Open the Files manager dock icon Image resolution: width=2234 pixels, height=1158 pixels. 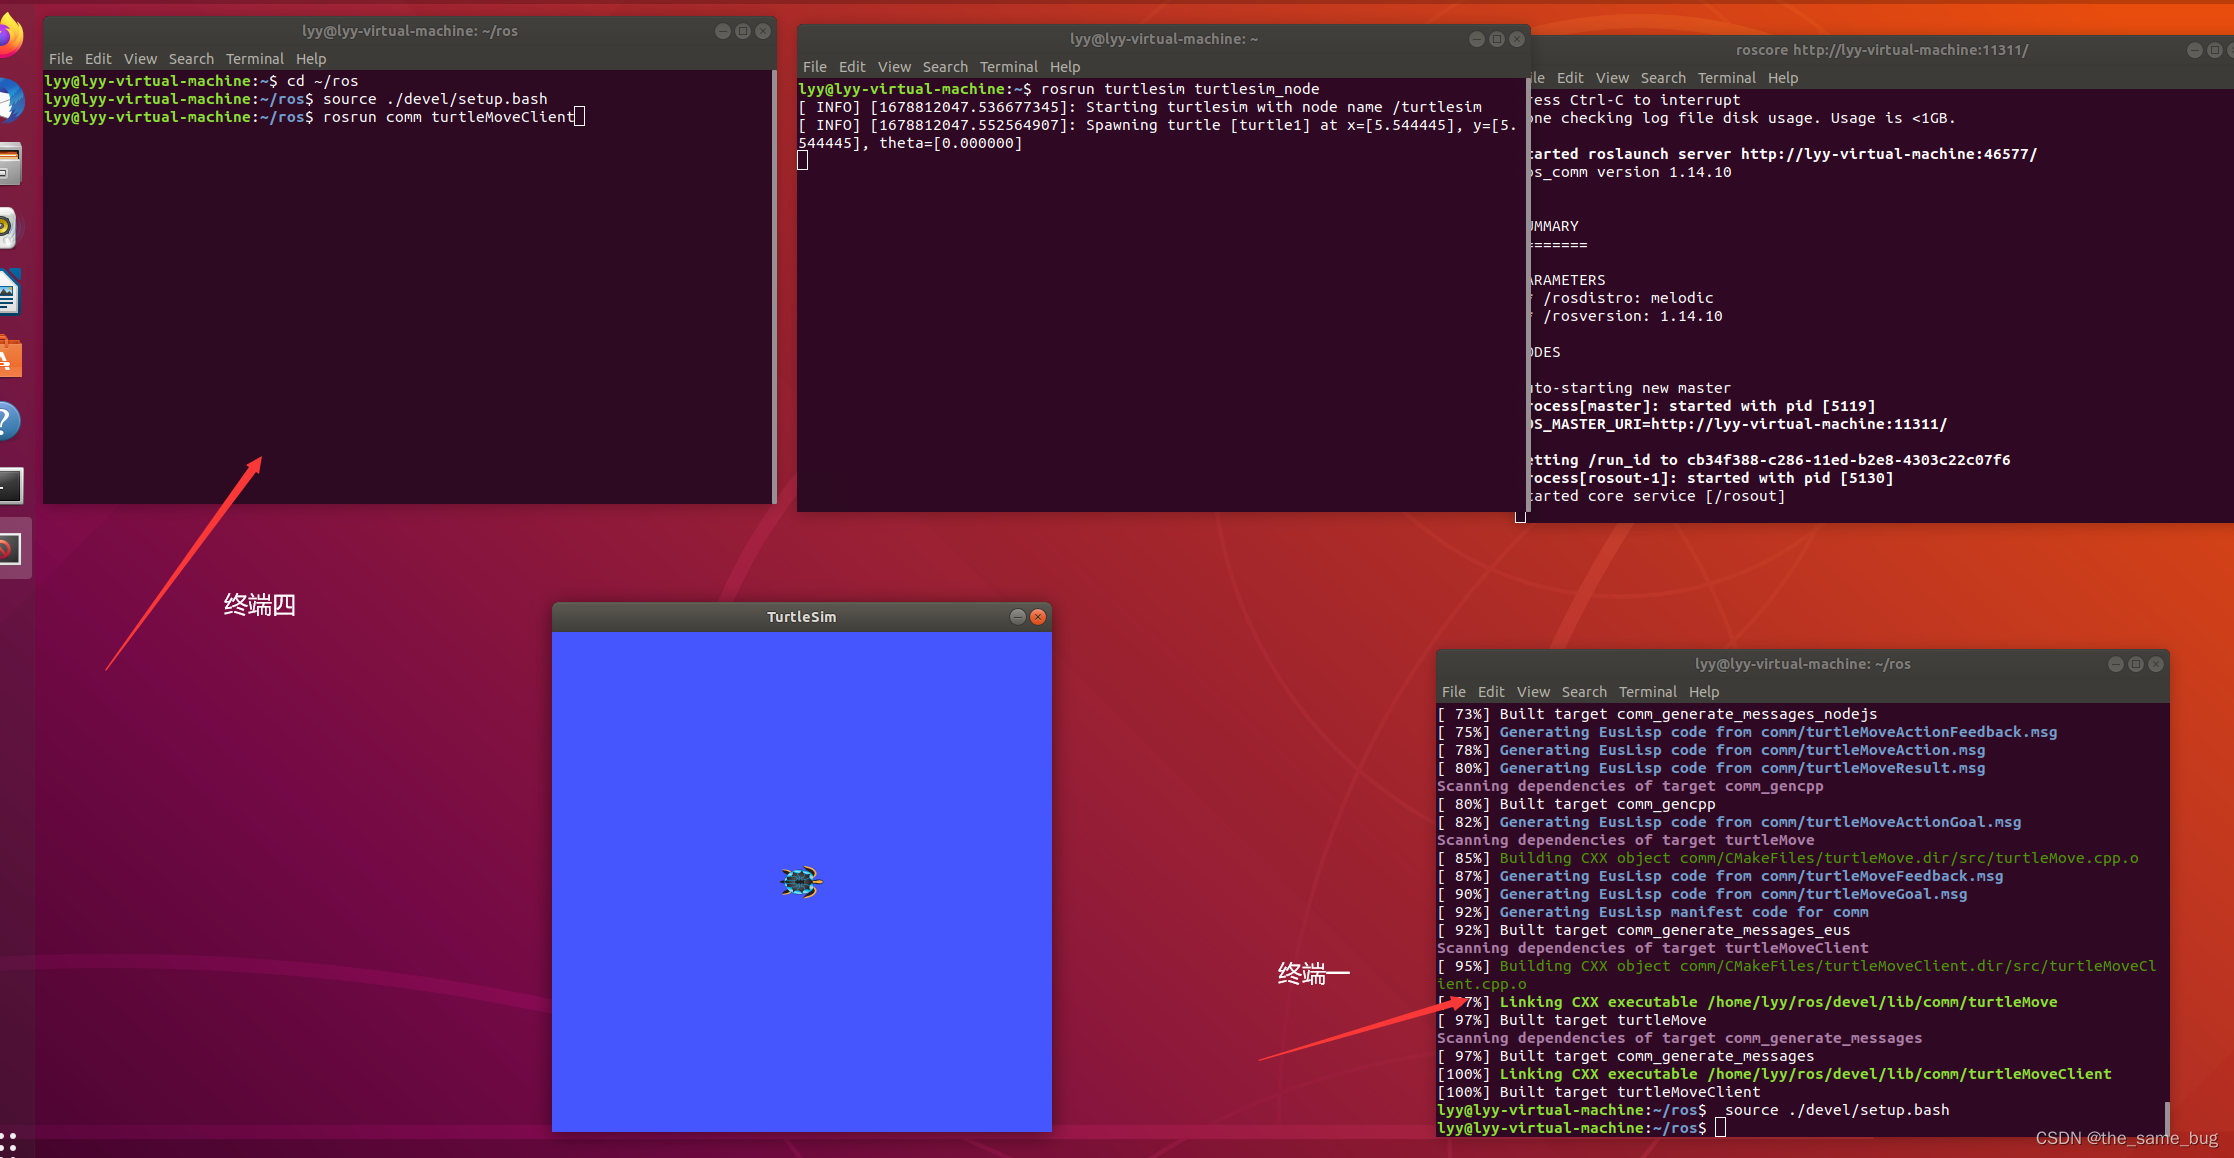8,164
